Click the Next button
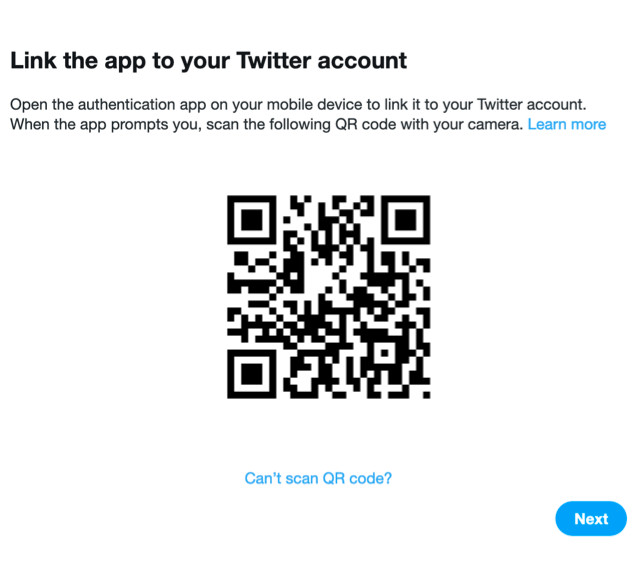The image size is (637, 567). 590,519
